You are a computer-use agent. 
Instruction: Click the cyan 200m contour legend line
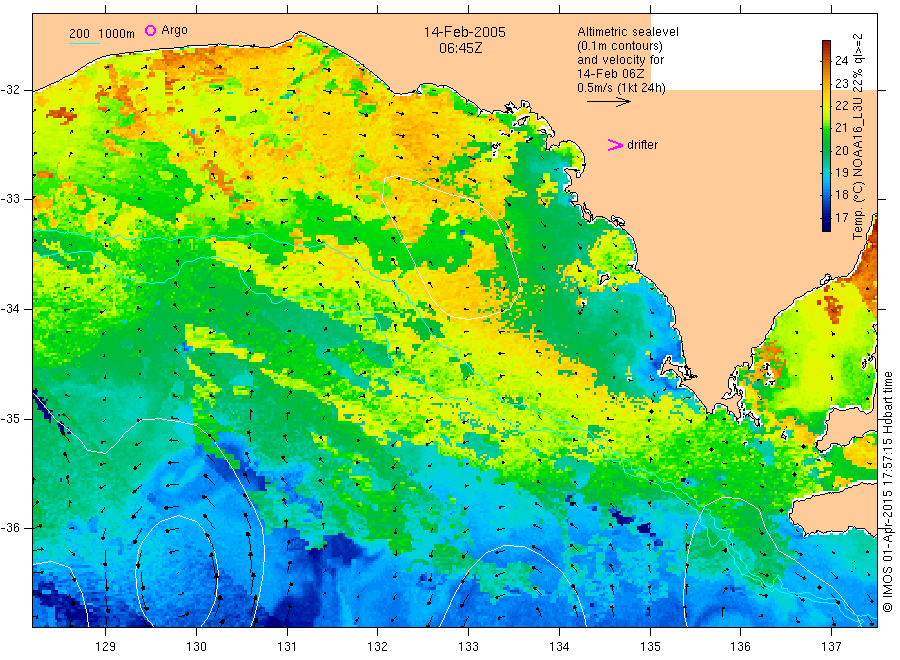click(x=84, y=42)
